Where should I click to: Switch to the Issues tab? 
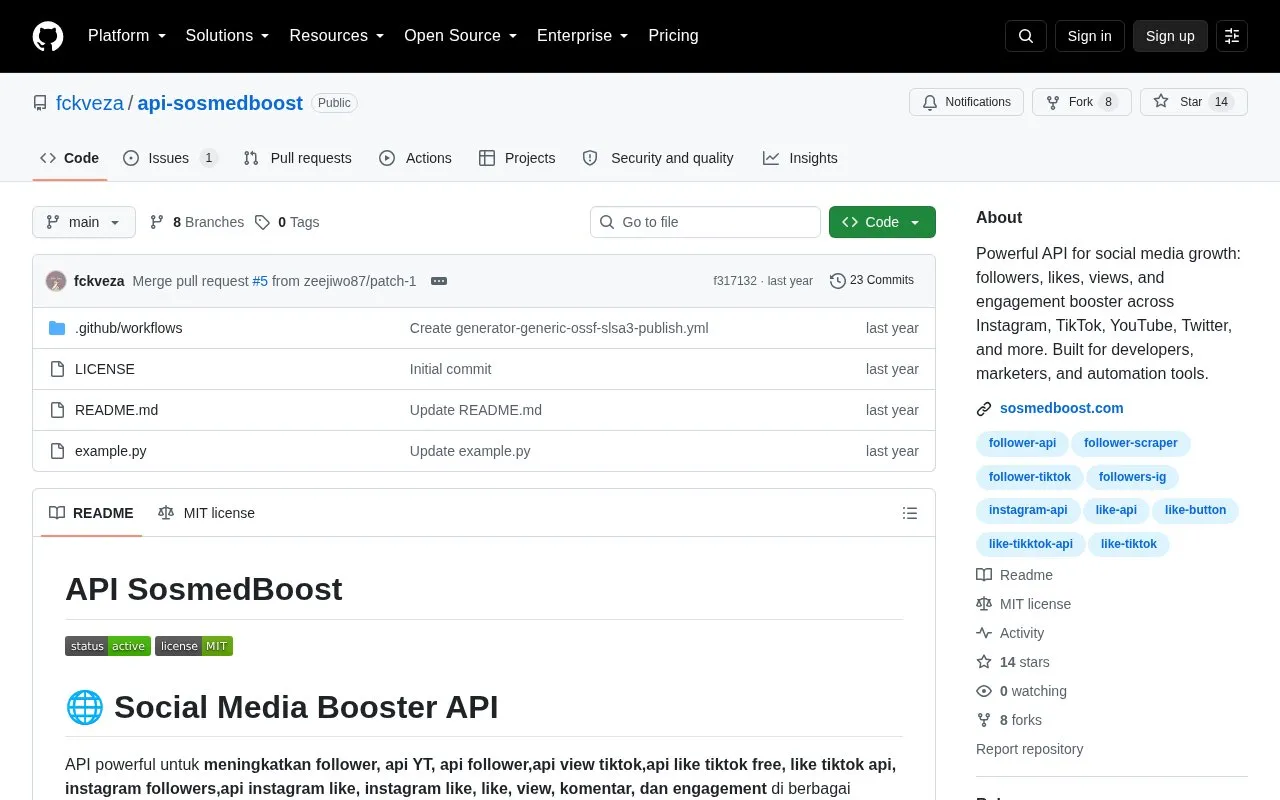[x=170, y=158]
